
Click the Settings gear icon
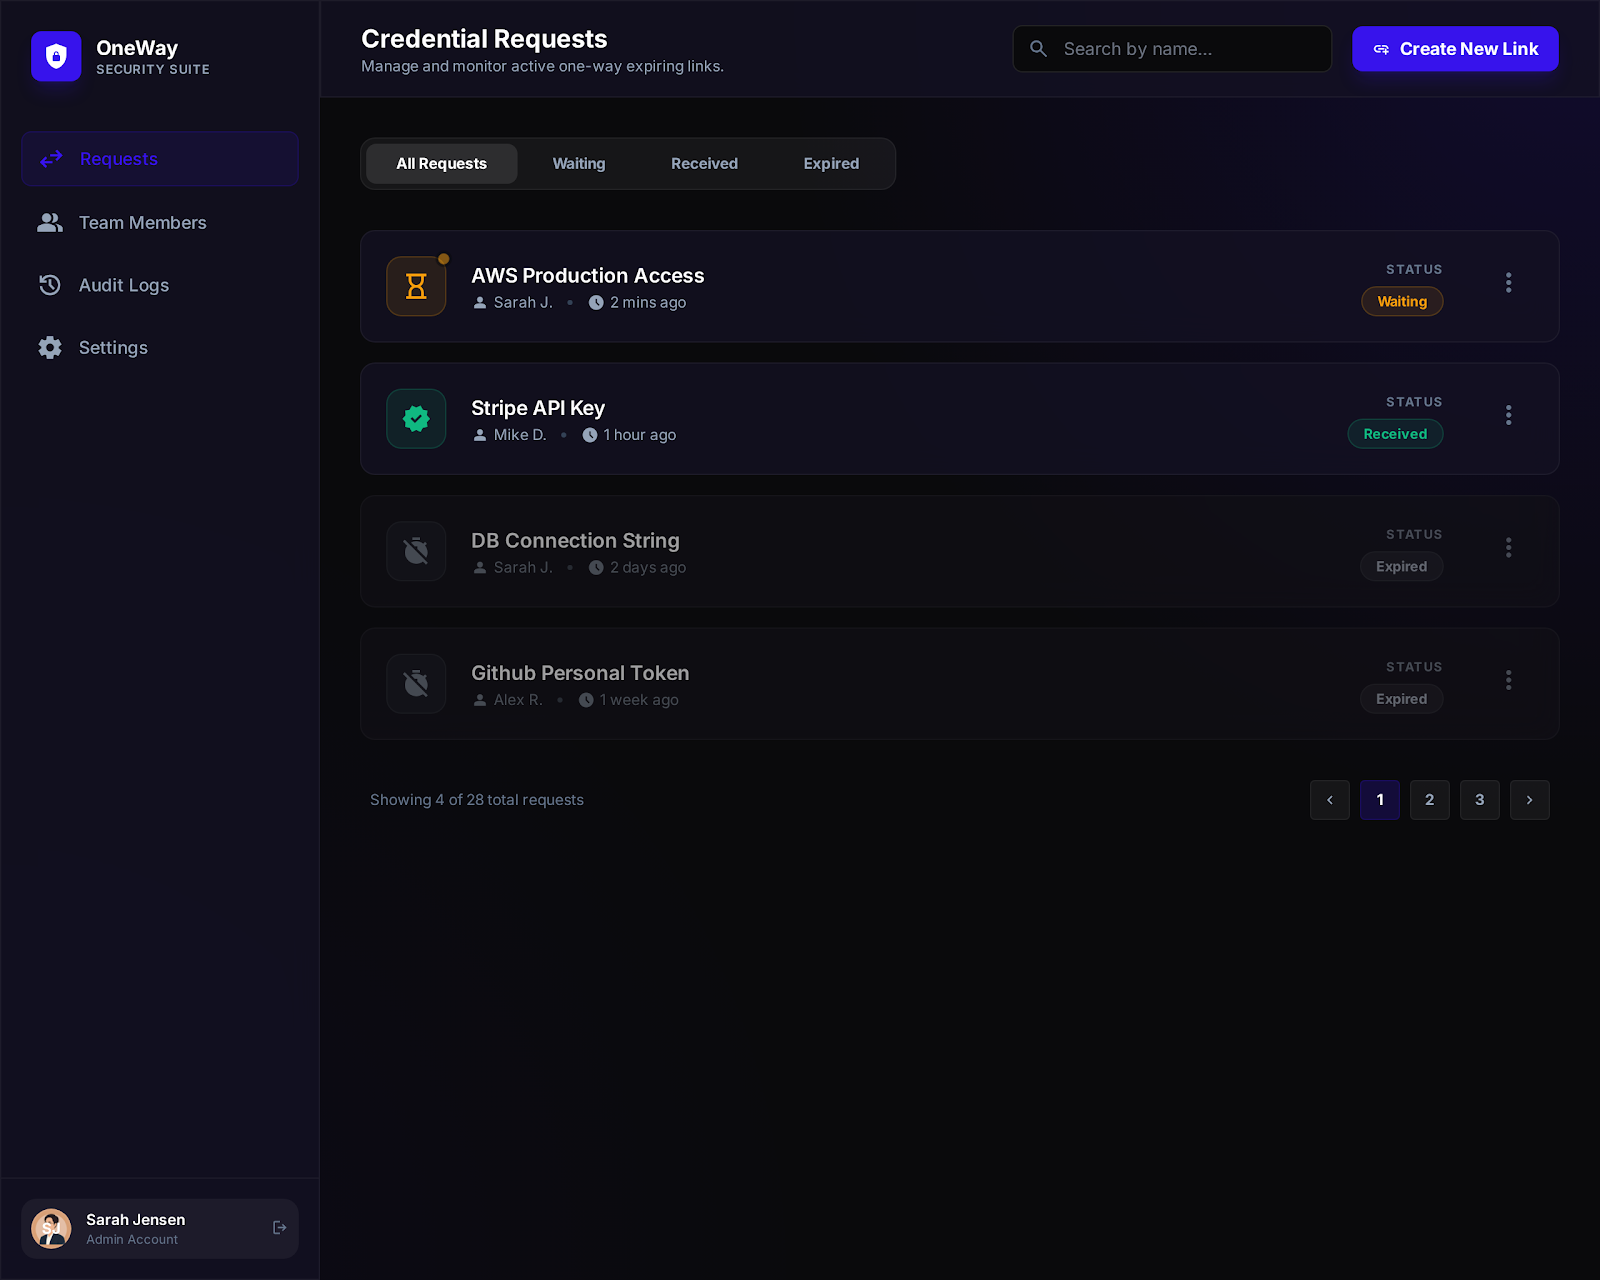pos(50,347)
